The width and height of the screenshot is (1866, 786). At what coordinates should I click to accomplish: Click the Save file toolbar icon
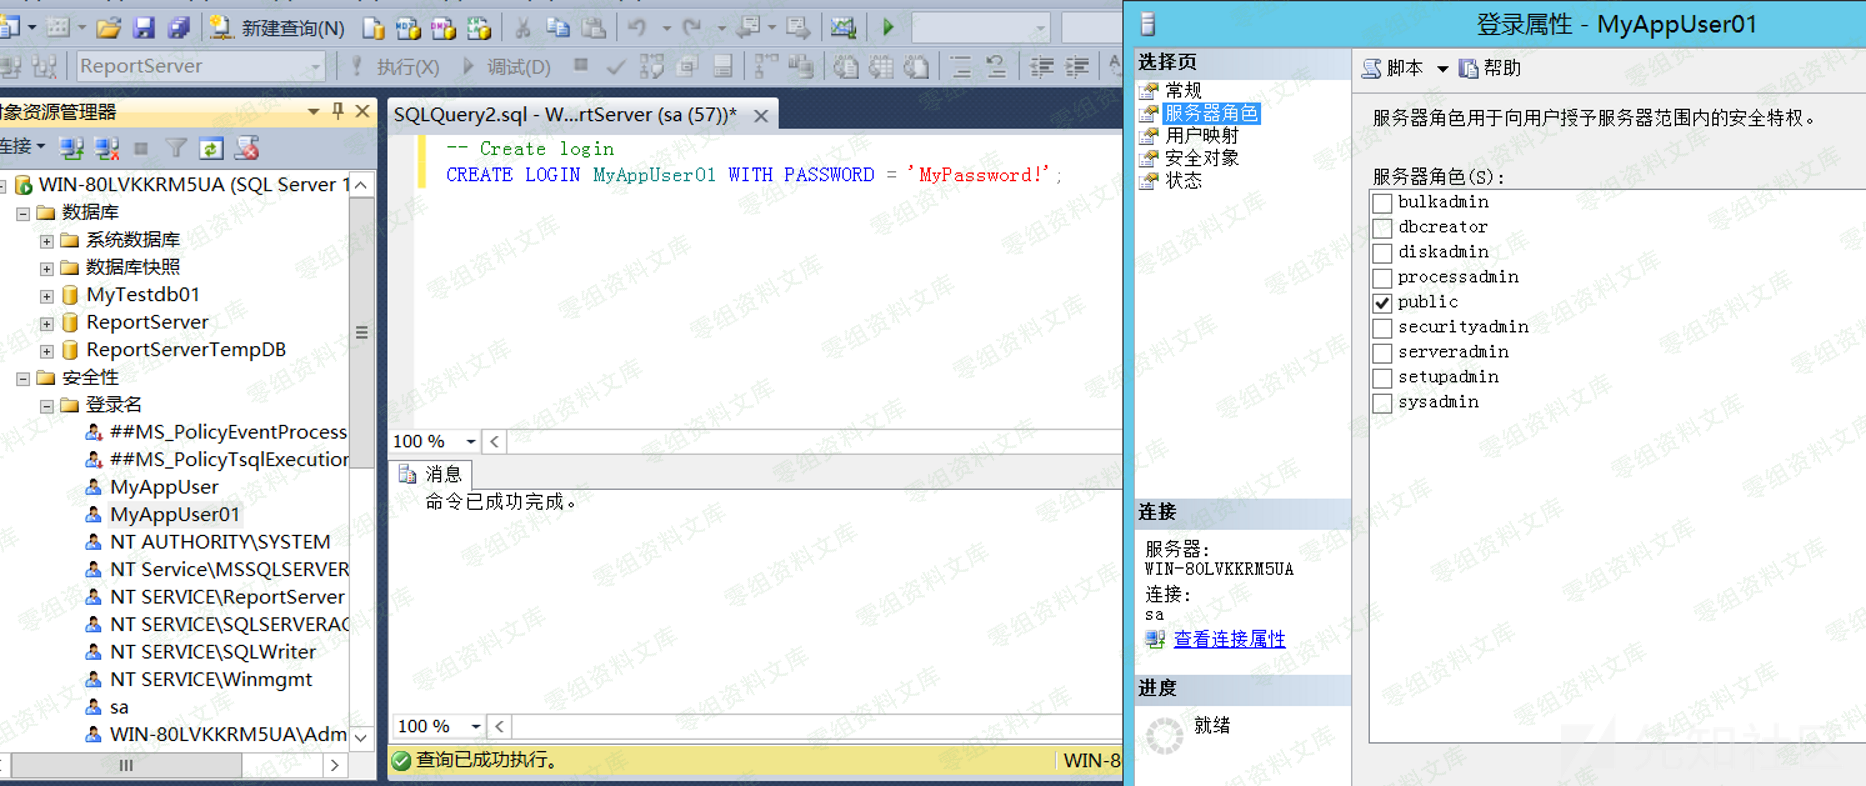click(x=144, y=27)
